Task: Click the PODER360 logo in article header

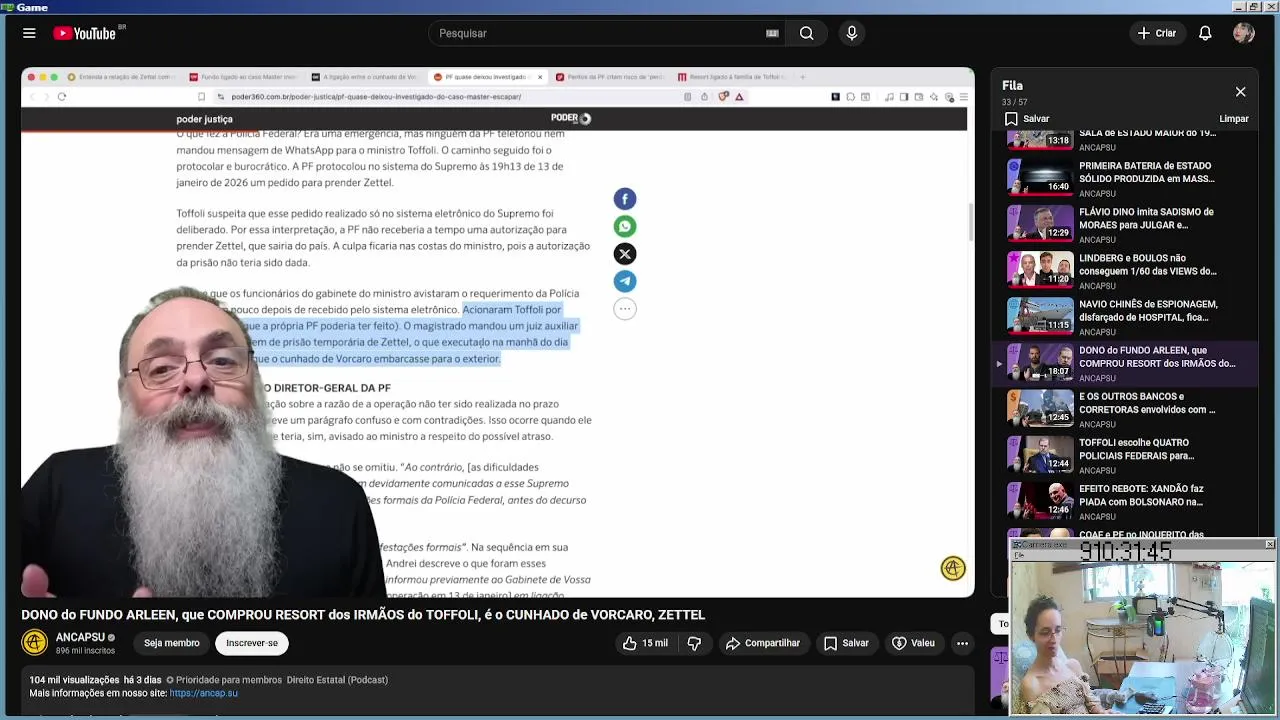Action: pos(570,118)
